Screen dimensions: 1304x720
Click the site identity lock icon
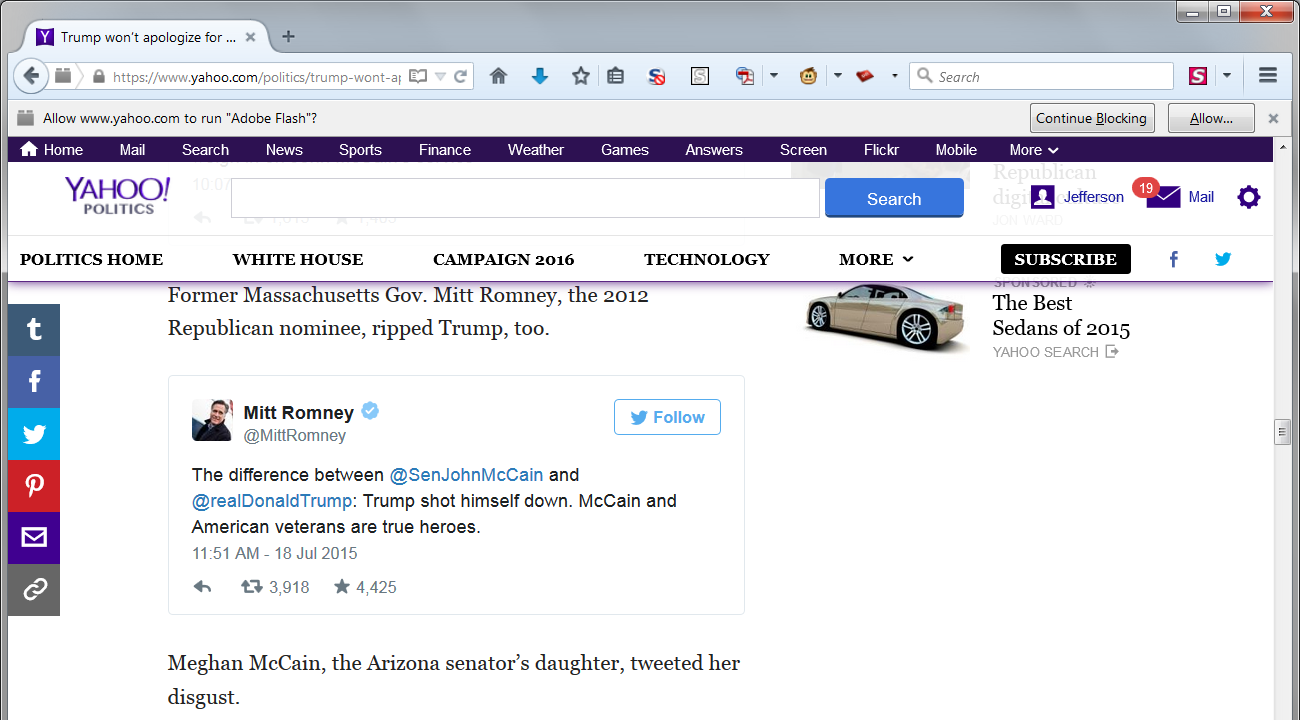pos(98,77)
